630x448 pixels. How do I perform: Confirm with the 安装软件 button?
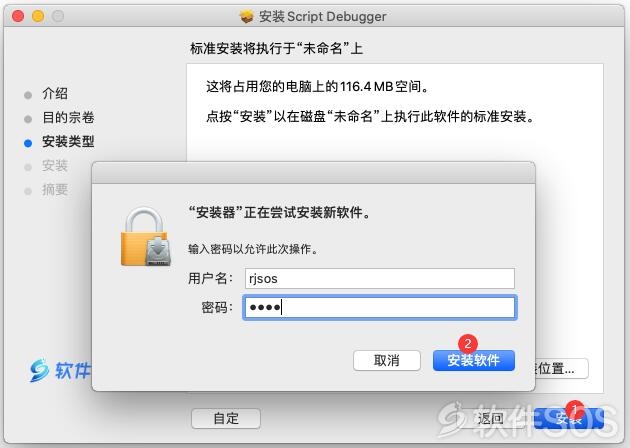pyautogui.click(x=474, y=360)
